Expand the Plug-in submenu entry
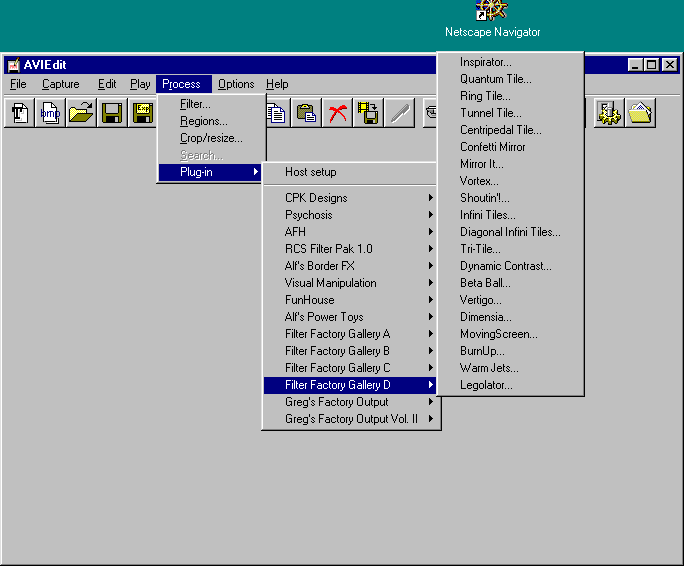Screen dimensions: 684x566 (x=212, y=172)
